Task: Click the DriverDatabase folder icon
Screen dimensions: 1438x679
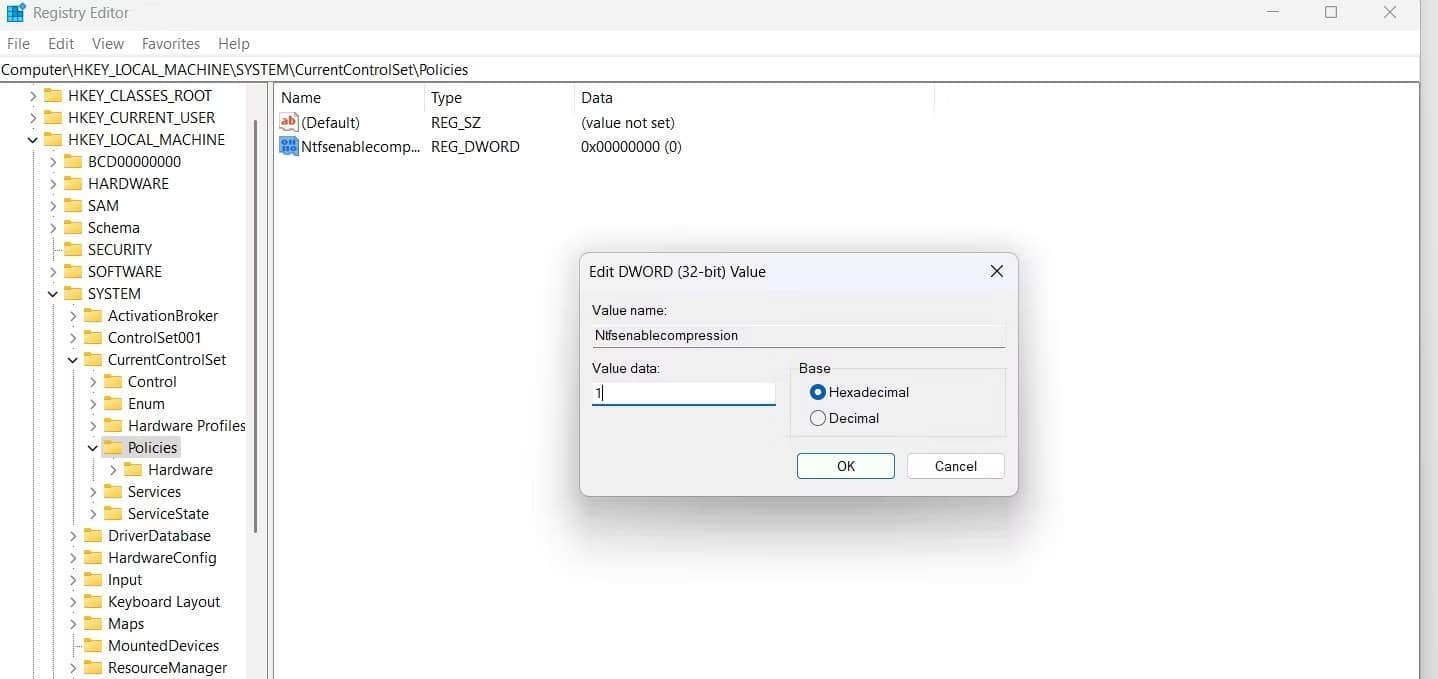Action: [95, 535]
